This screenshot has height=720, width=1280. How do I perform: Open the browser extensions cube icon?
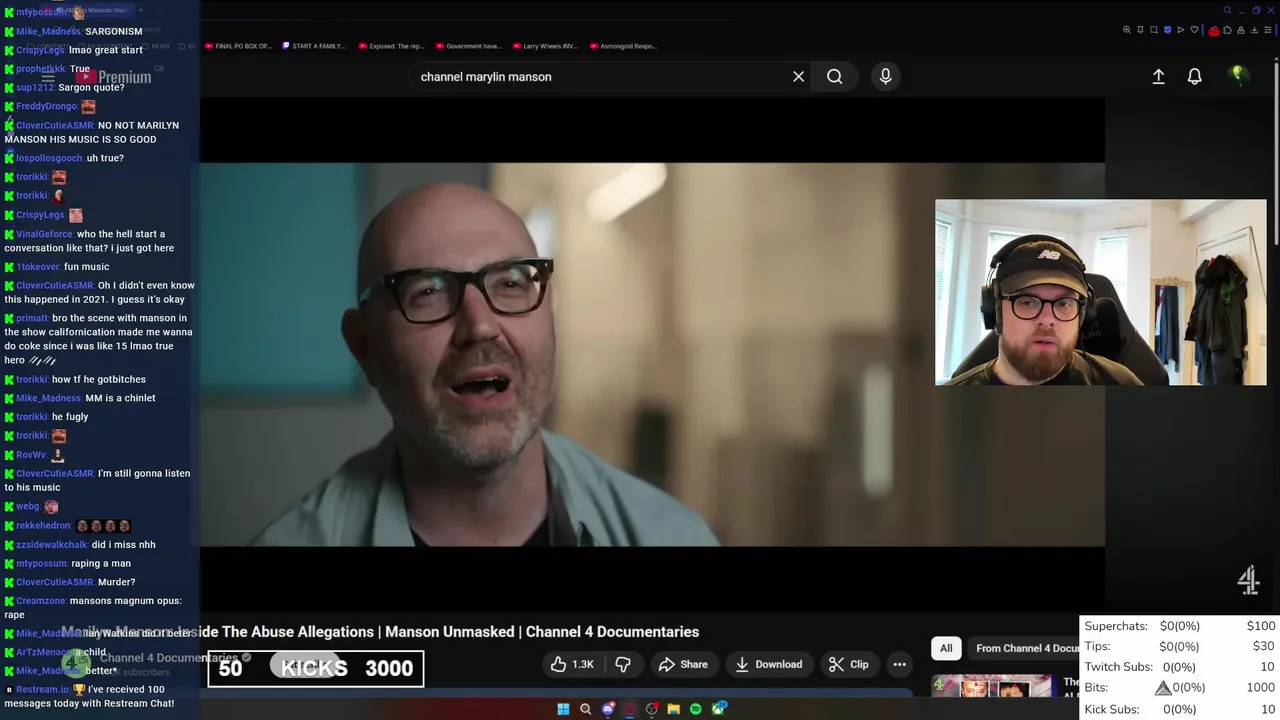tap(1227, 30)
